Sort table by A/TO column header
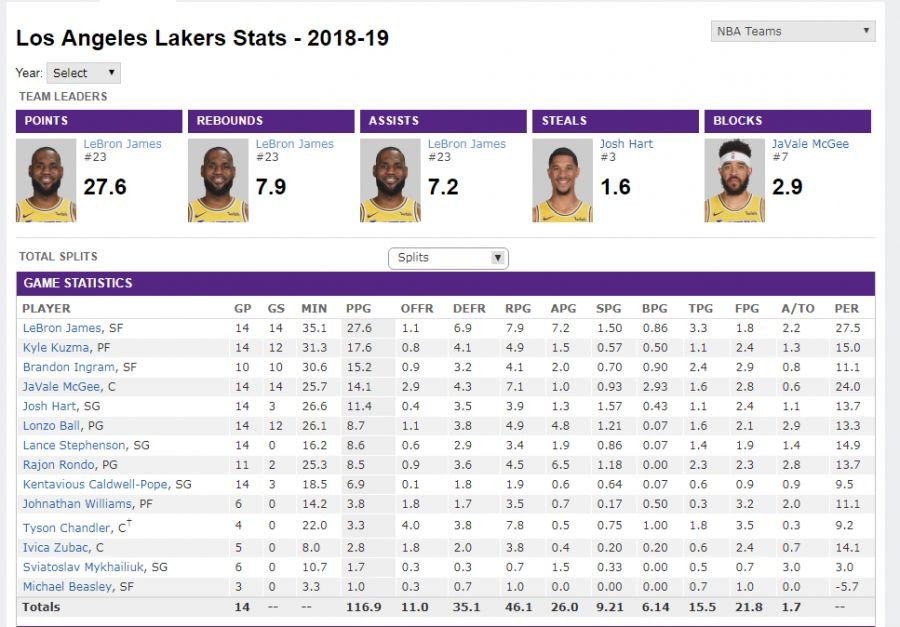 (x=798, y=308)
